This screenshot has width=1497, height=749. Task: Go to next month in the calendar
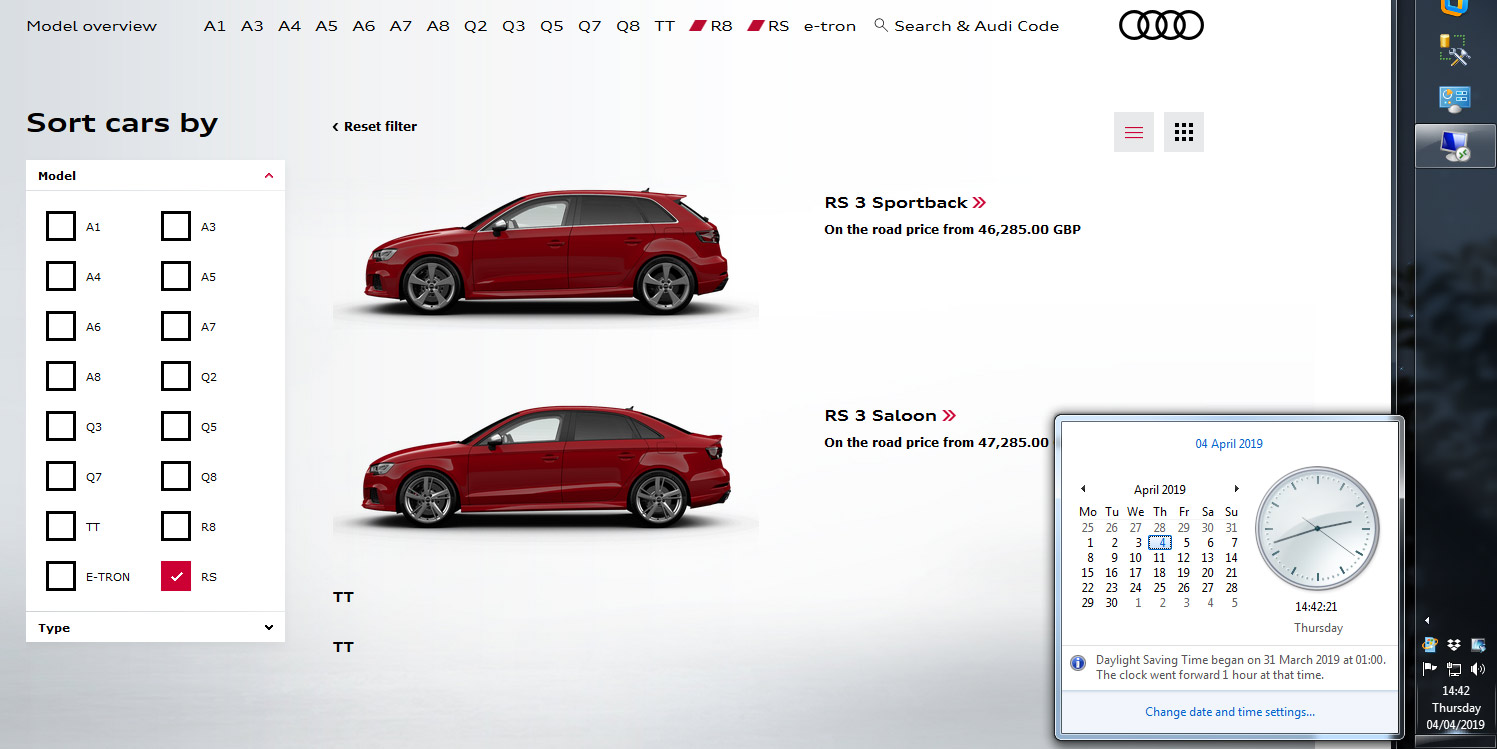(x=1237, y=489)
